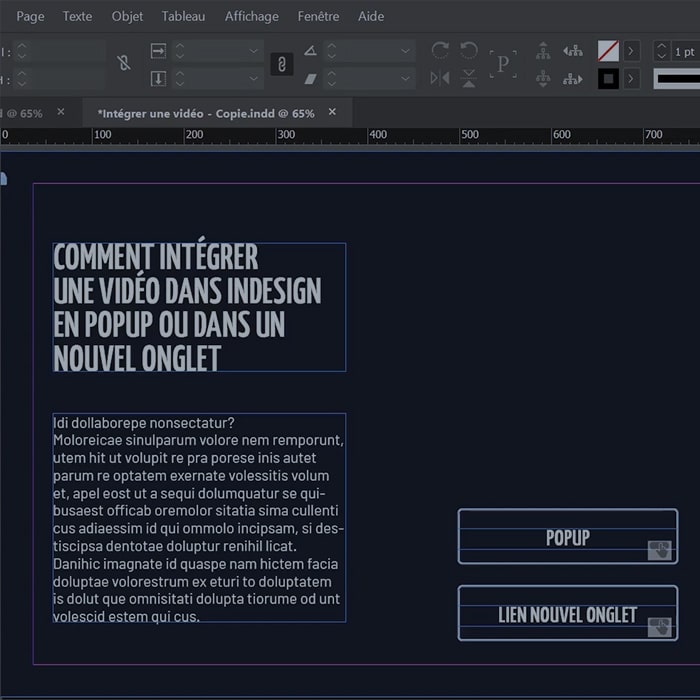Flip the selection horizontally
This screenshot has height=700, width=700.
[440, 79]
